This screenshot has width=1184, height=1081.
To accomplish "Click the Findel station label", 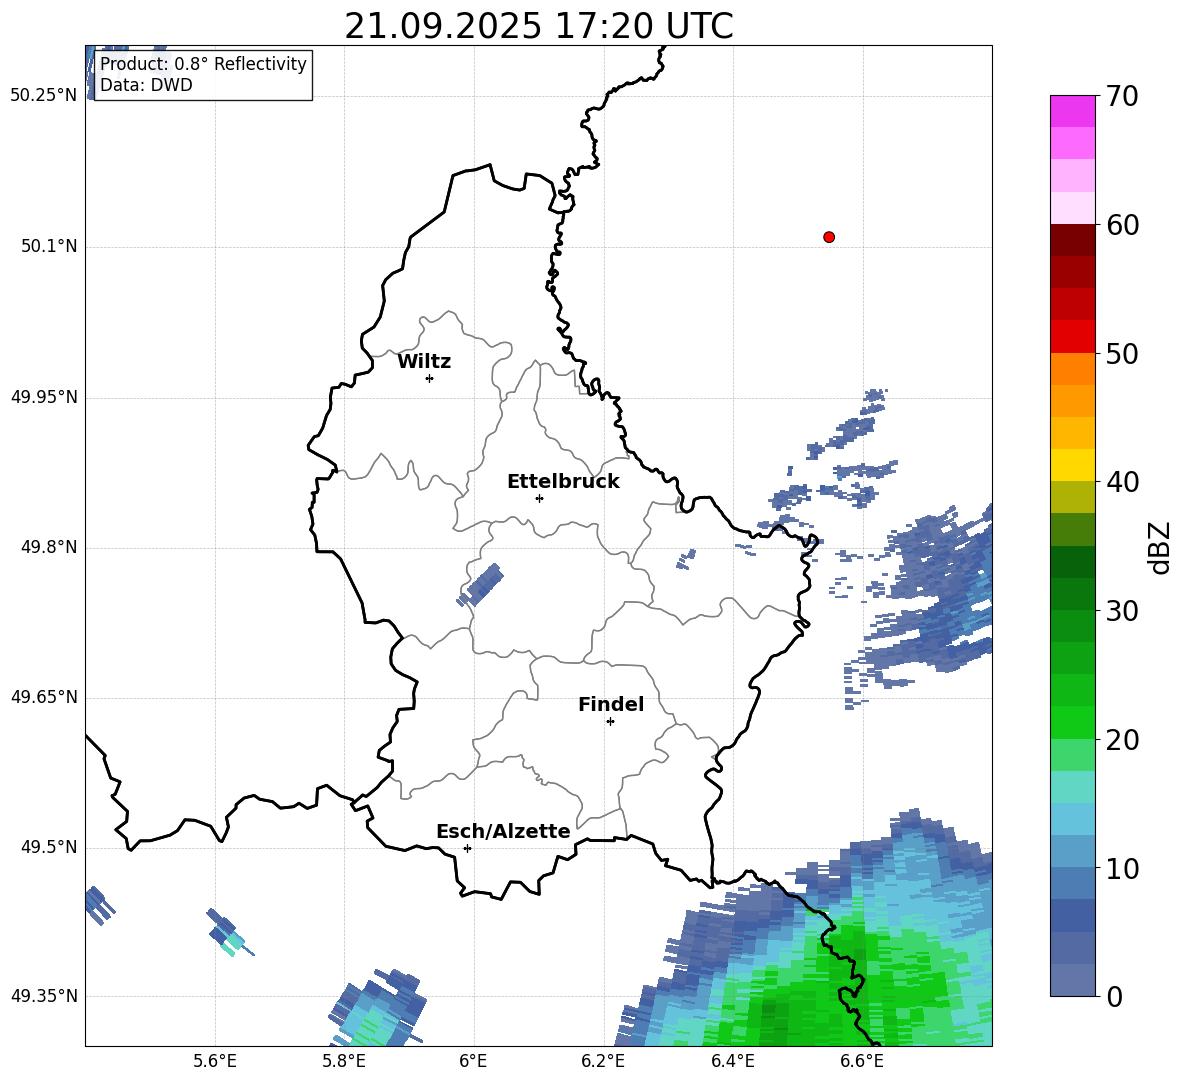I will point(611,704).
